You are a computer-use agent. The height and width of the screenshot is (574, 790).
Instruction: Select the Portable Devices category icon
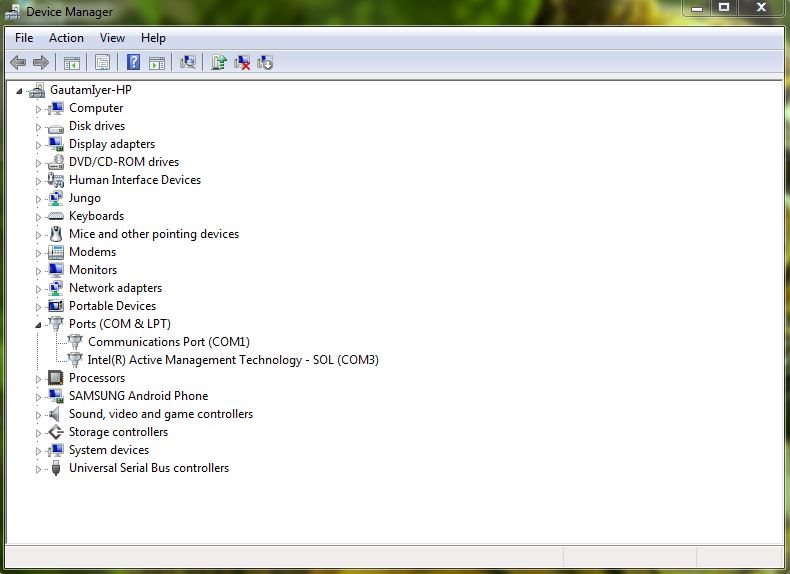[x=56, y=306]
